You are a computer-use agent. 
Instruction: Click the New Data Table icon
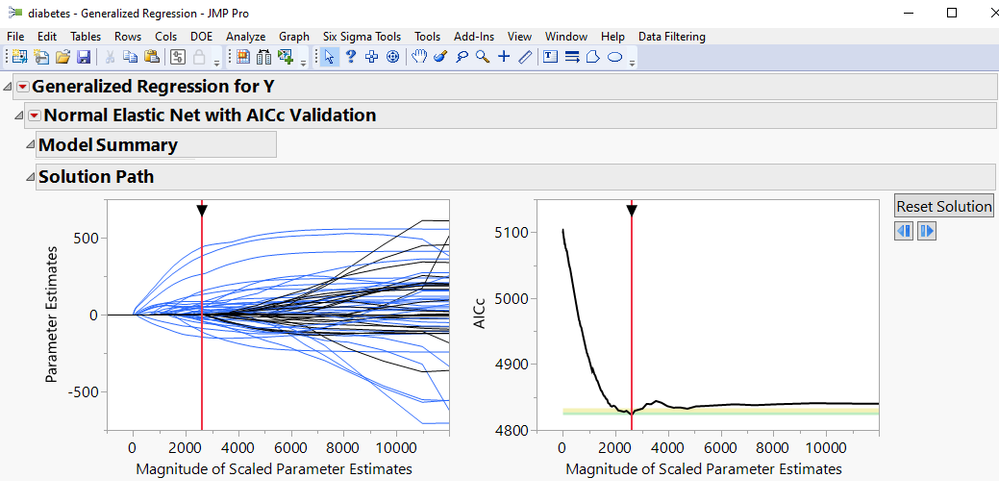click(x=20, y=57)
